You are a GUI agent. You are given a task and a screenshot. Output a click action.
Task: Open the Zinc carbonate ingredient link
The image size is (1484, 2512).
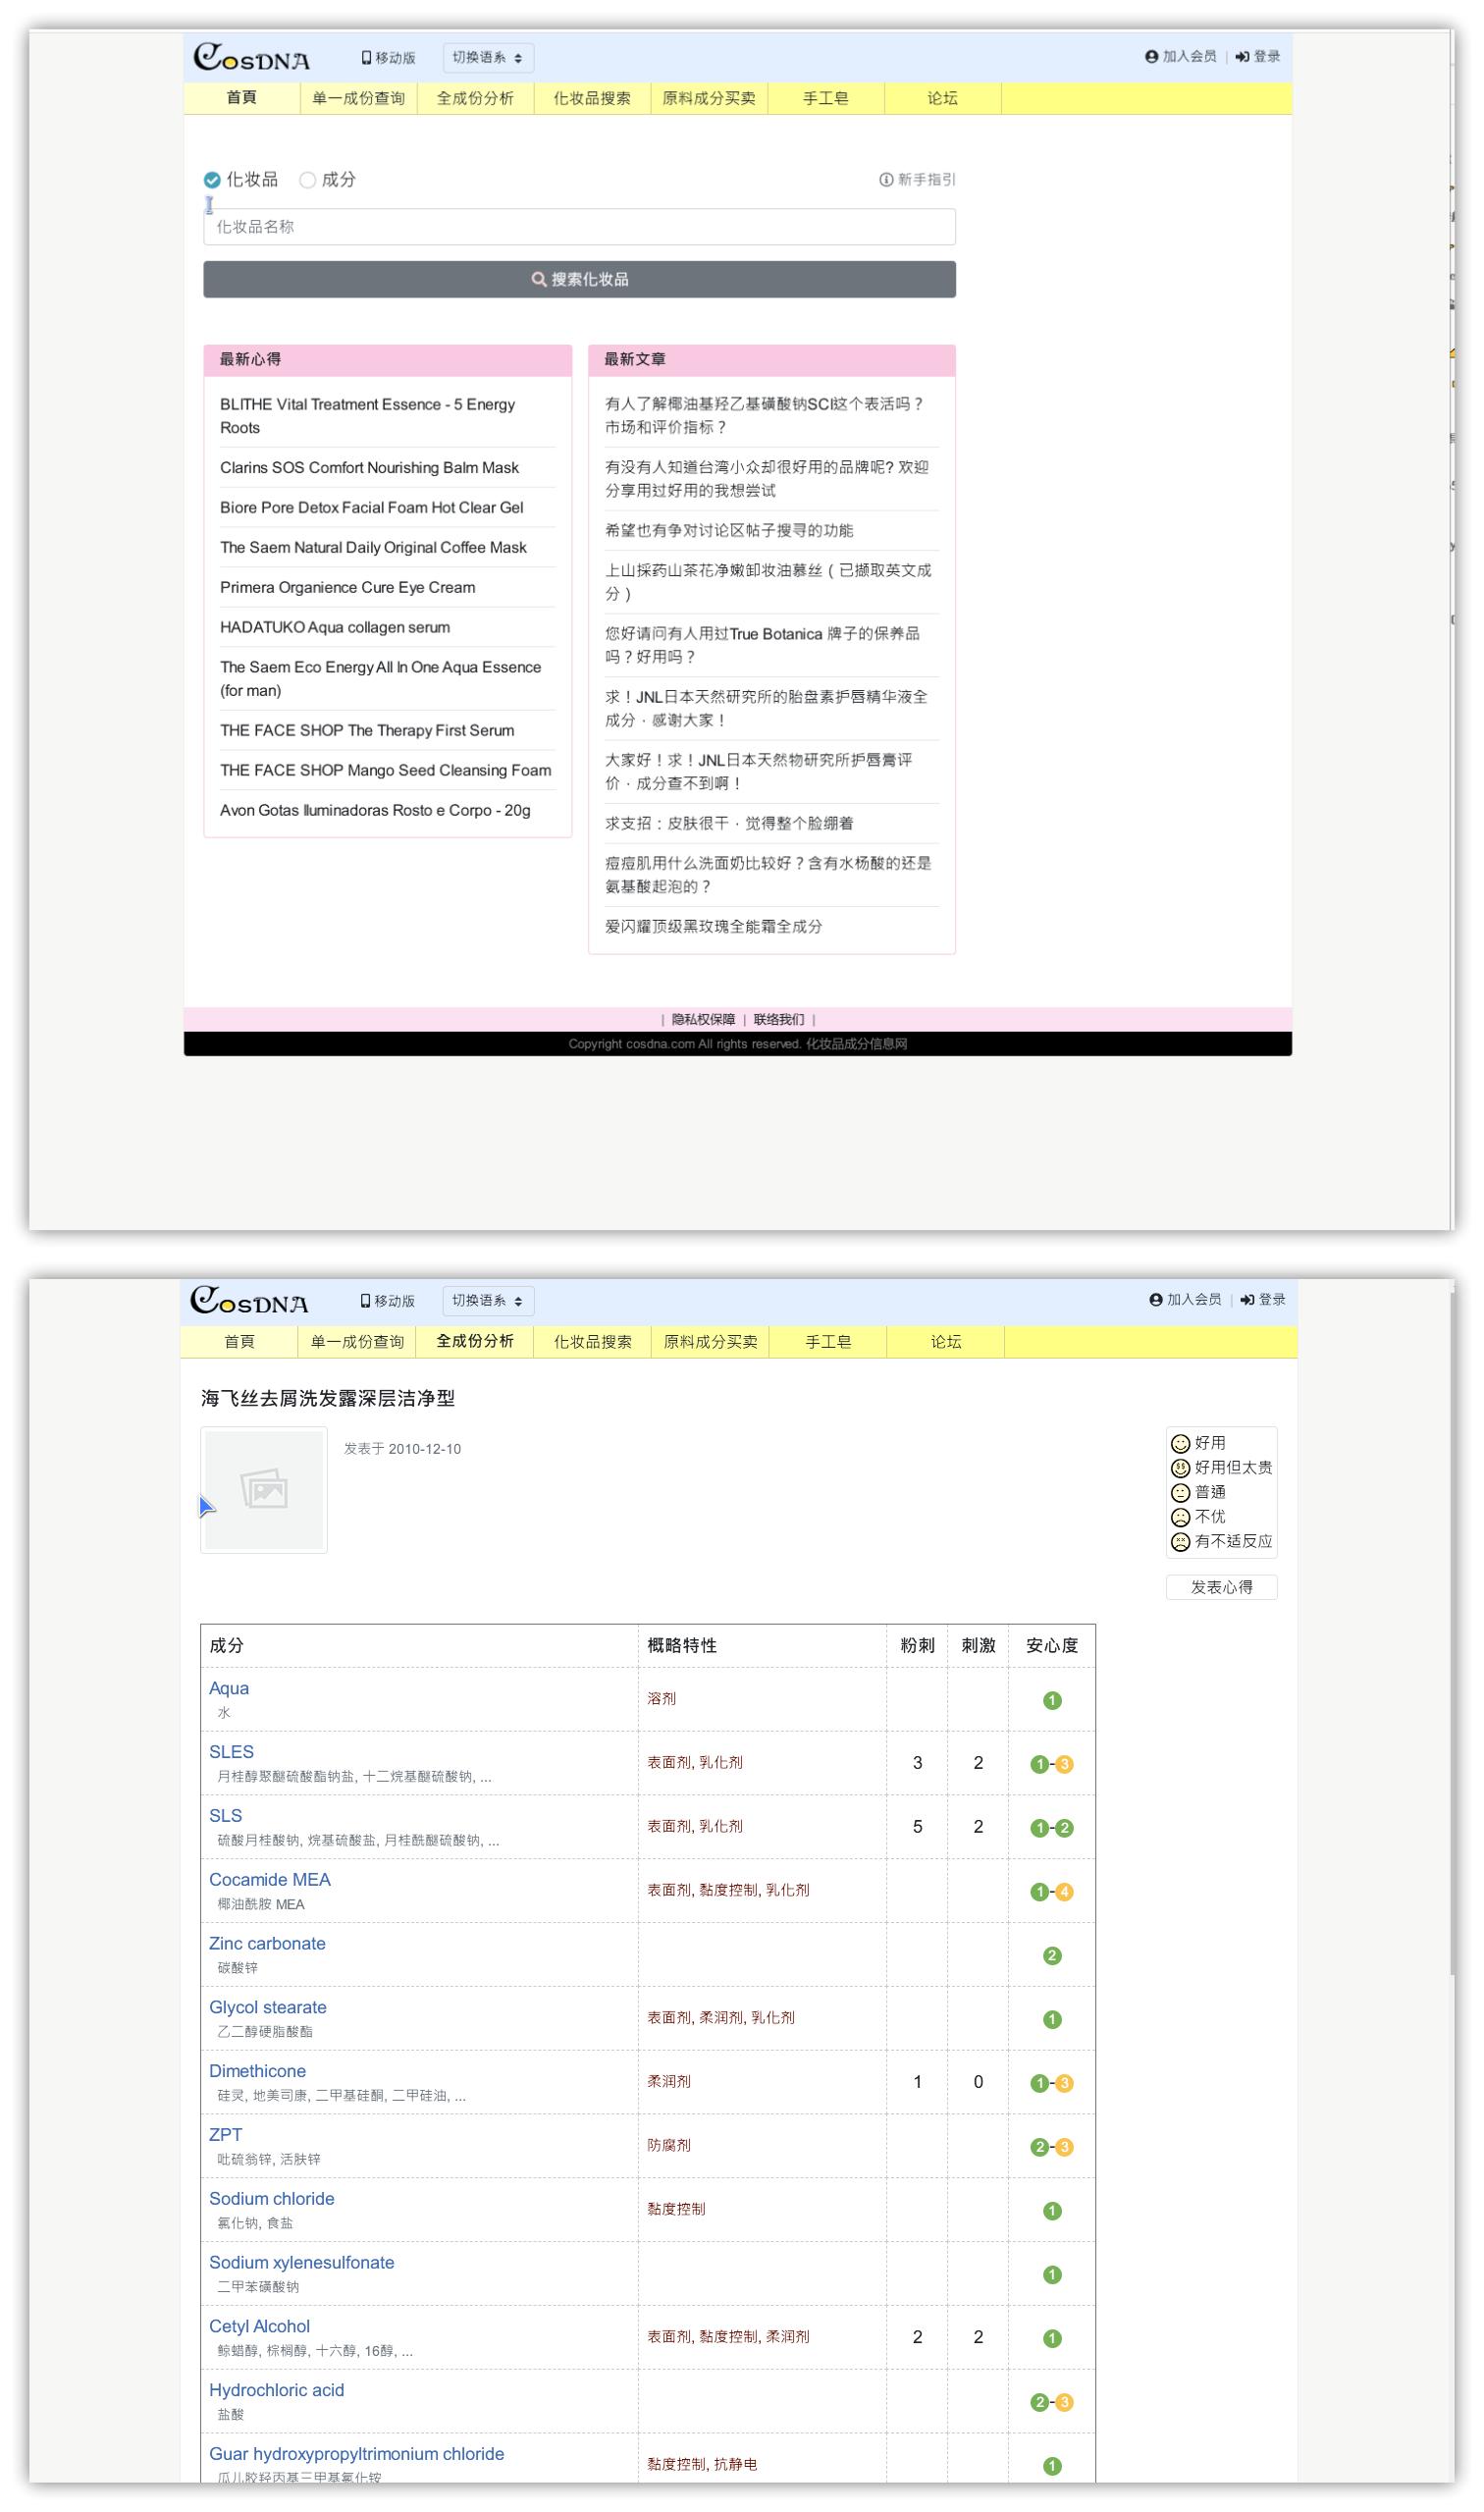click(267, 1945)
